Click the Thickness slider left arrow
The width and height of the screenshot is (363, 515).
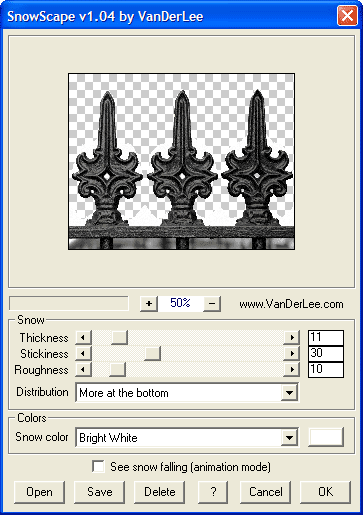click(83, 337)
